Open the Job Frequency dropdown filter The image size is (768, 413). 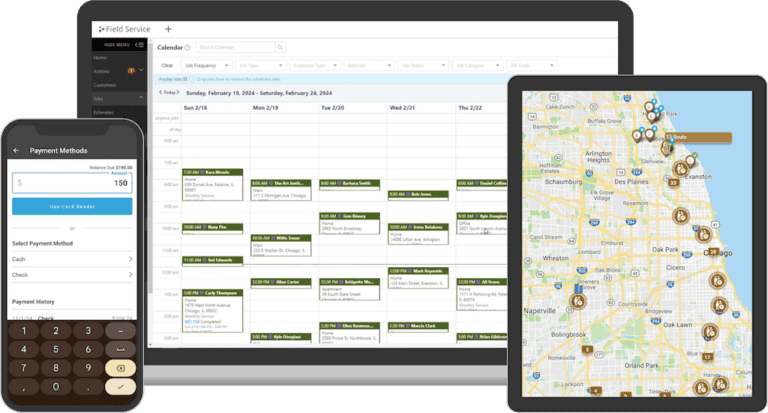(x=207, y=64)
